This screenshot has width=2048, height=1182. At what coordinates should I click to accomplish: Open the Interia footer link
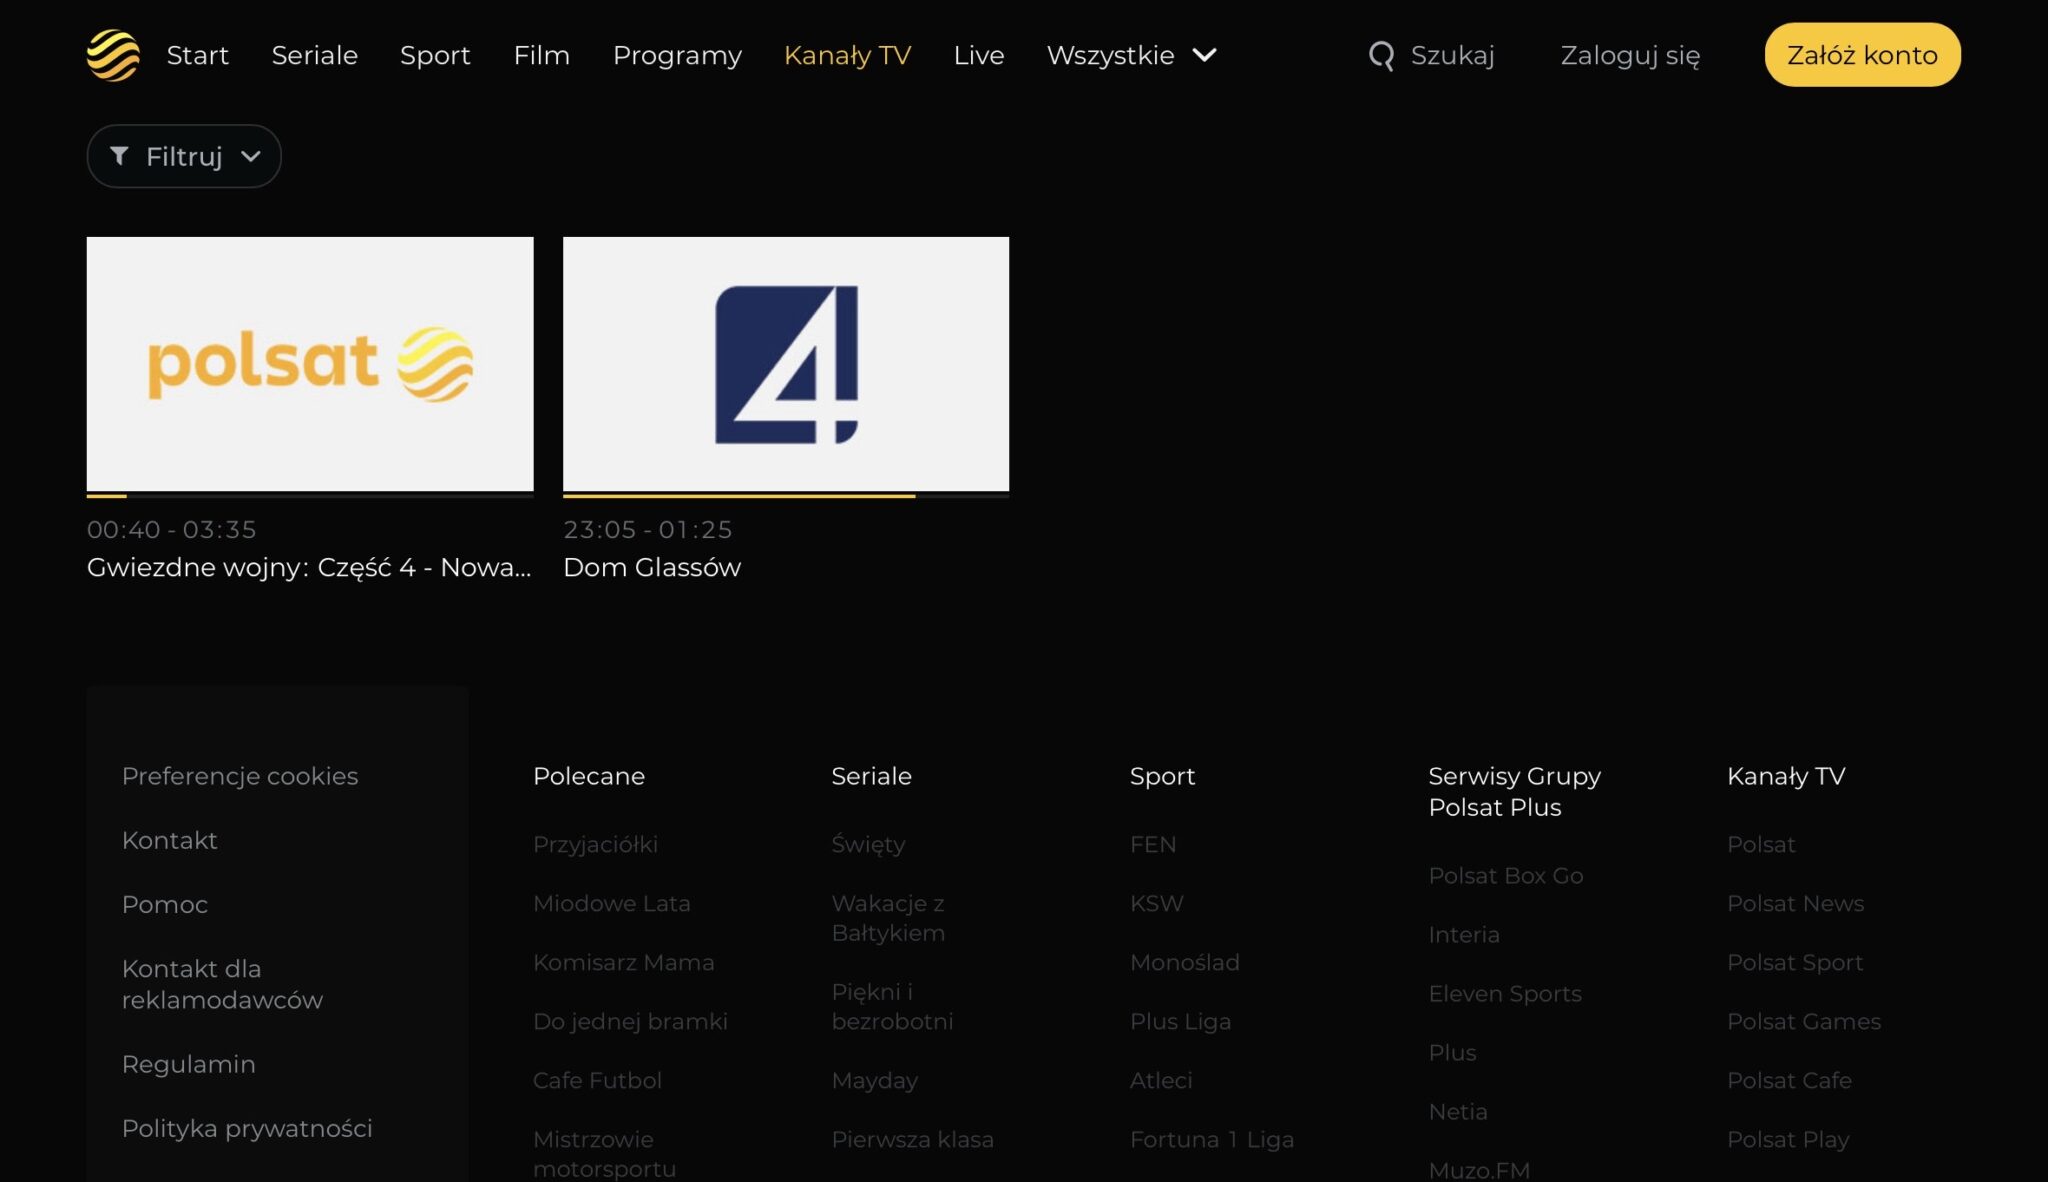[x=1464, y=934]
